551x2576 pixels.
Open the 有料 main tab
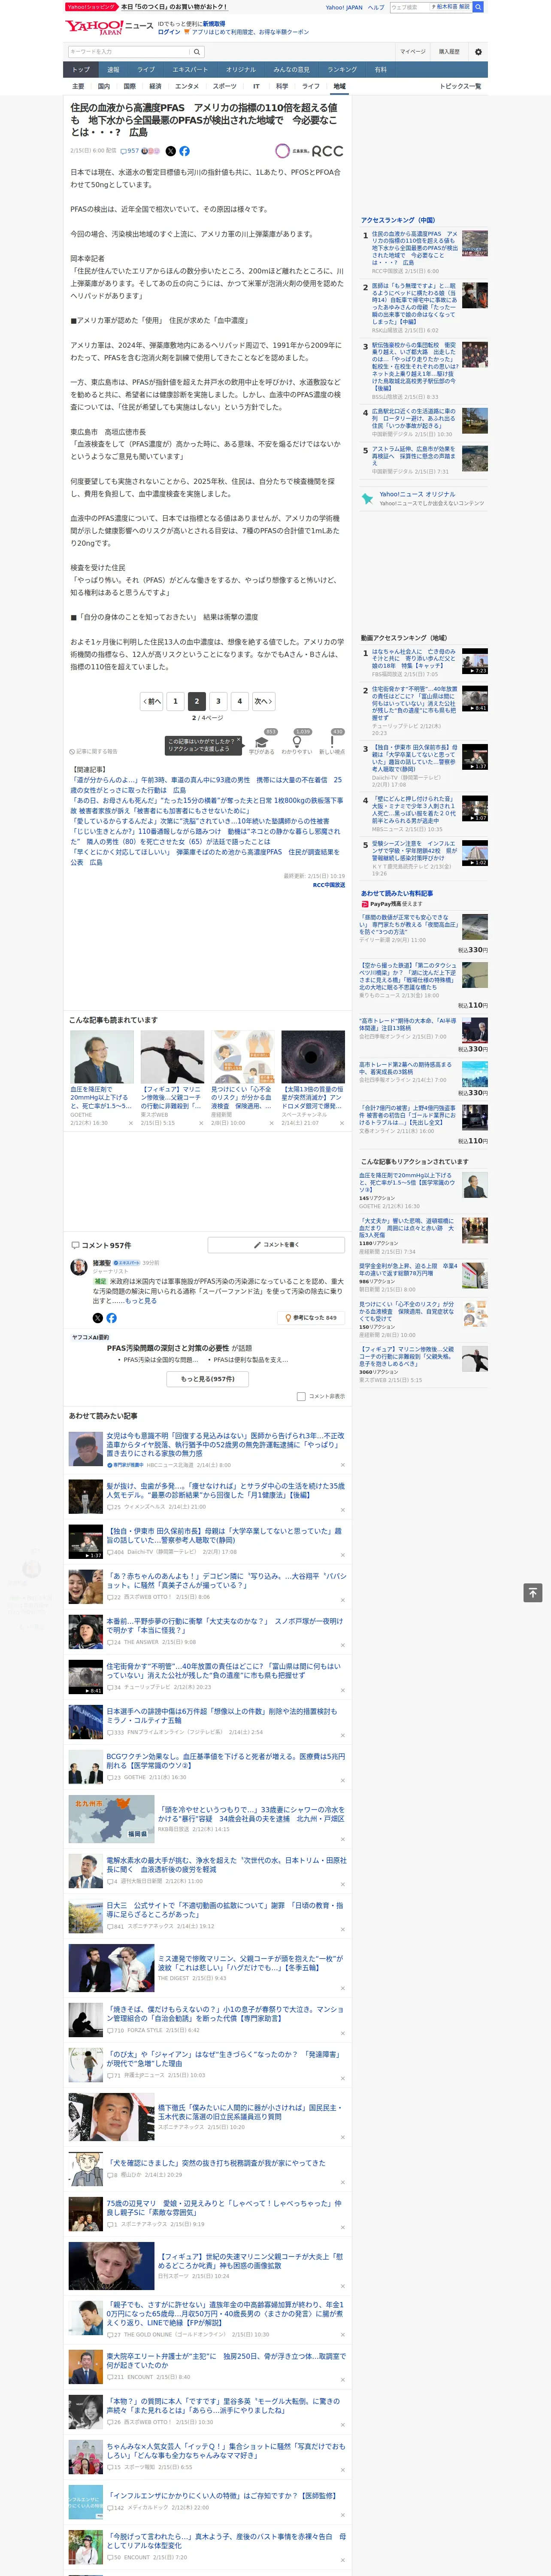(x=380, y=69)
